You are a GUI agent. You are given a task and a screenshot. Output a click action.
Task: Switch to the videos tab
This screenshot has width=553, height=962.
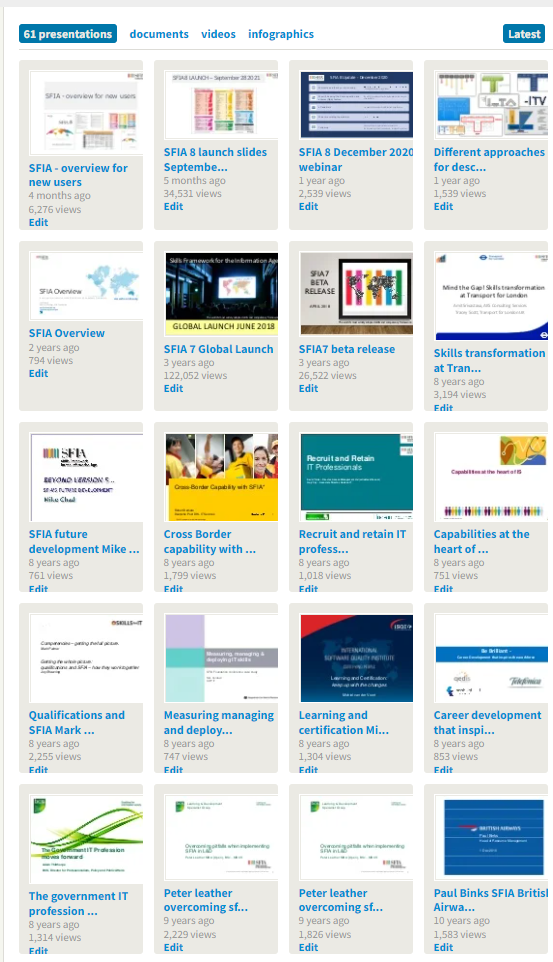pyautogui.click(x=218, y=34)
